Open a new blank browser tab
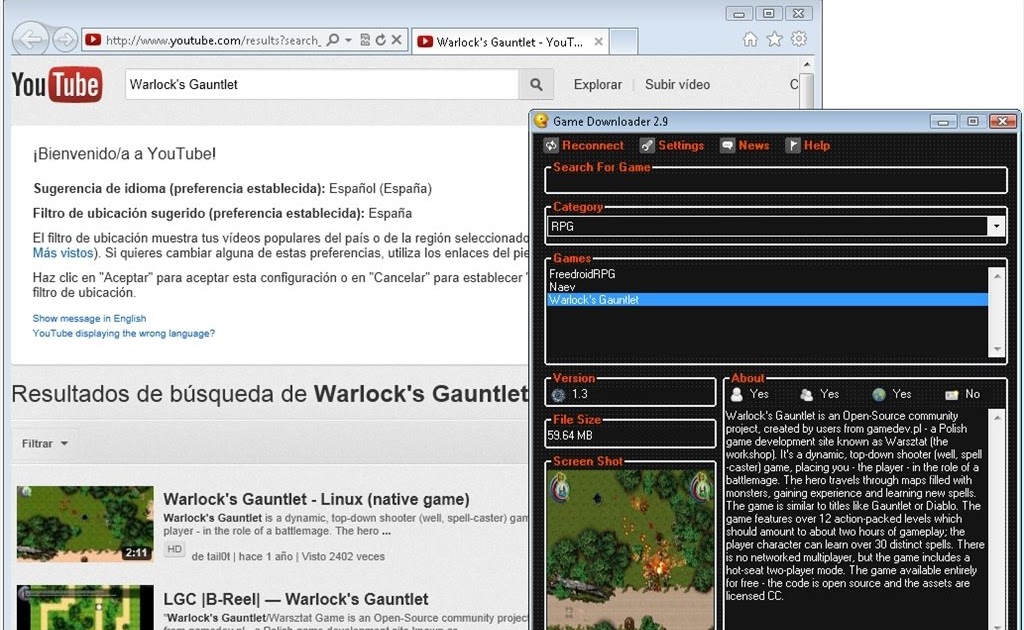The width and height of the screenshot is (1024, 630). pyautogui.click(x=624, y=42)
